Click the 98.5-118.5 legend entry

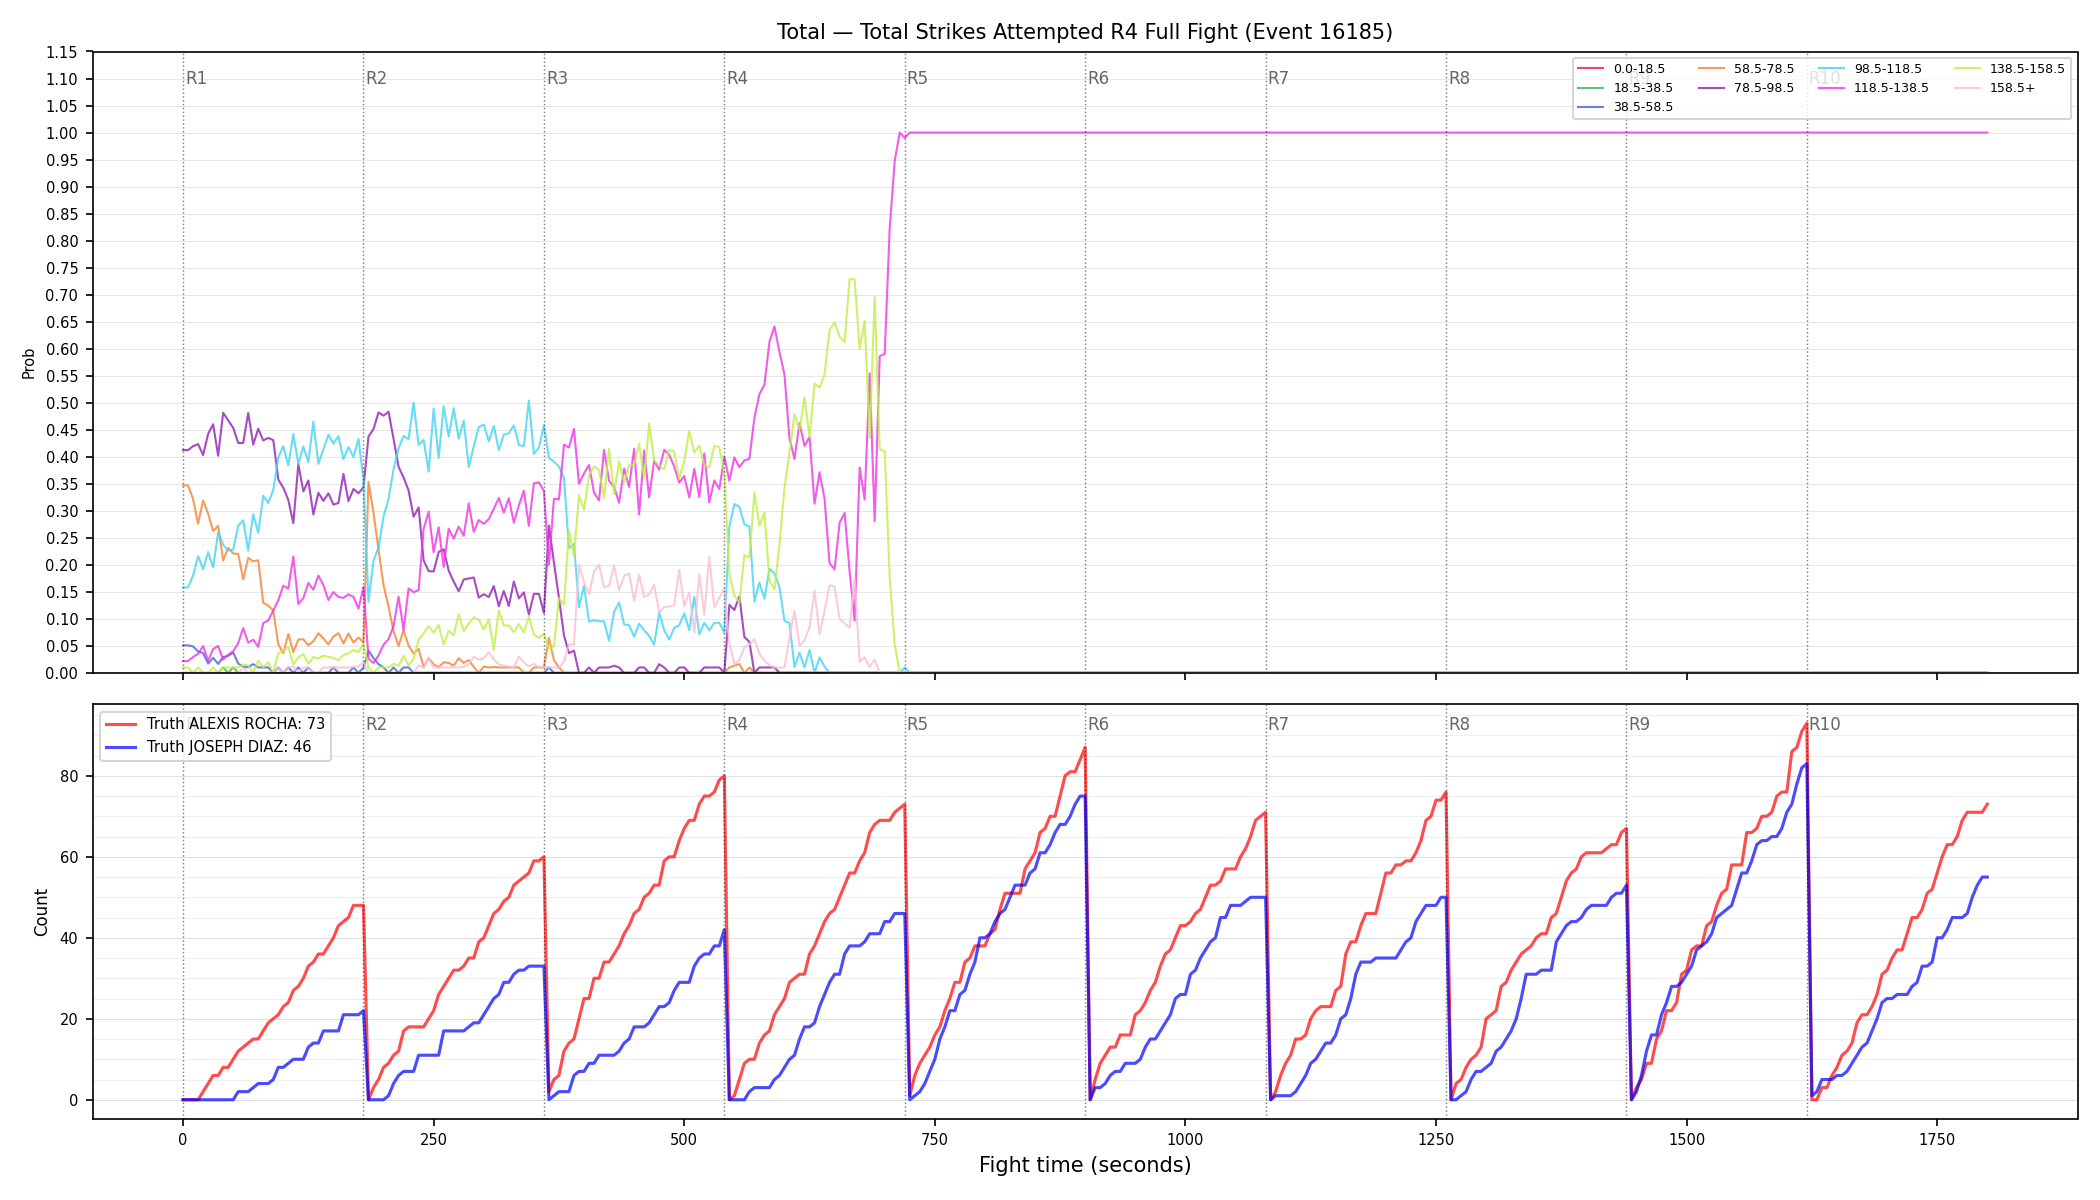pos(1870,69)
